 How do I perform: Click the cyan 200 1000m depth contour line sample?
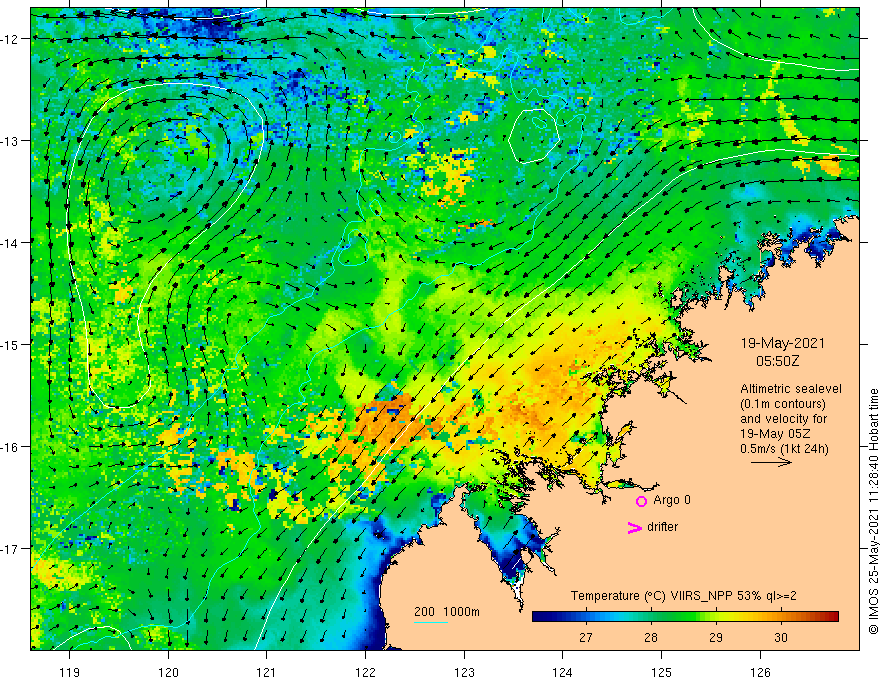pos(431,622)
